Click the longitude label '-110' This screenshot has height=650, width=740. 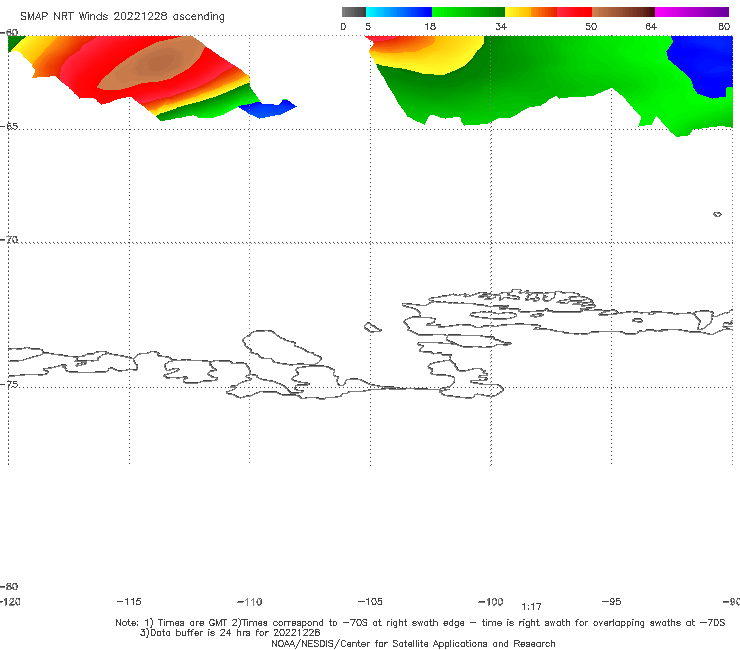250,602
